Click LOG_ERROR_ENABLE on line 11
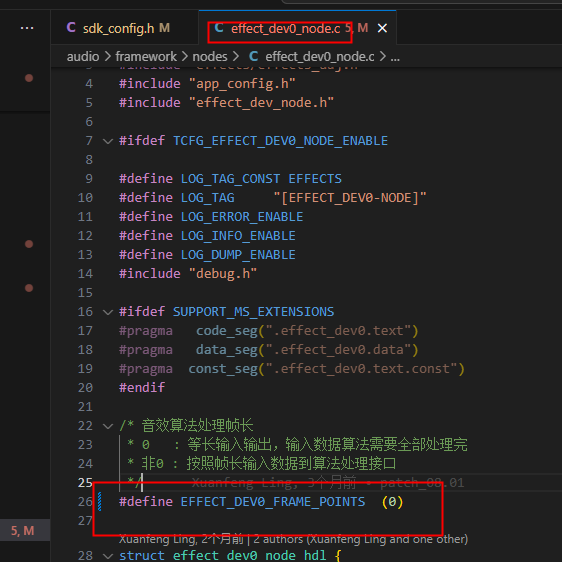The height and width of the screenshot is (562, 562). 242,217
